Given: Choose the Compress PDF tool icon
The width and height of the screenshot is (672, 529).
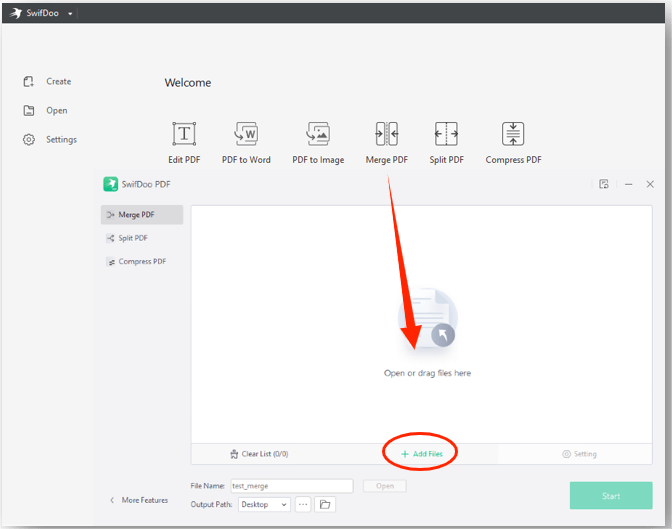Looking at the screenshot, I should [x=513, y=134].
